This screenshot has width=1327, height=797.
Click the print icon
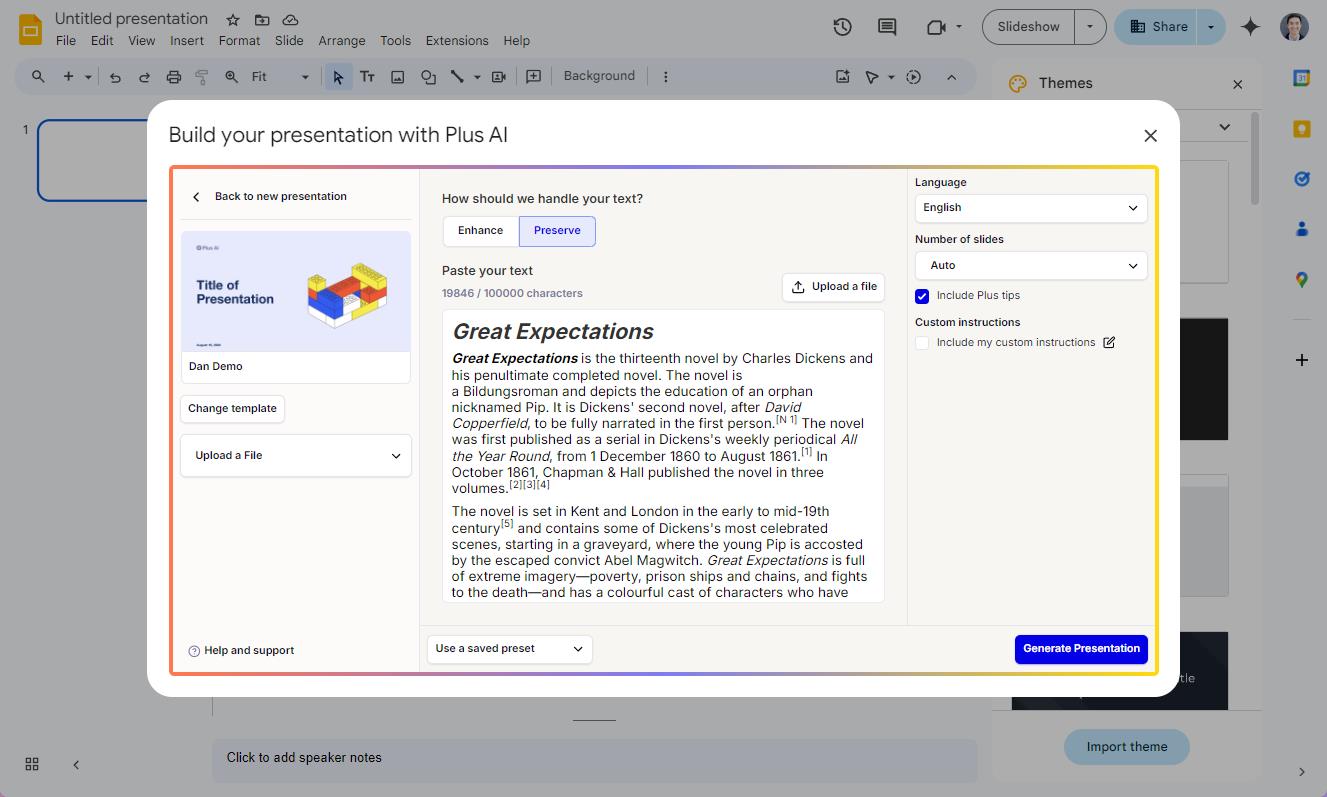(x=173, y=77)
